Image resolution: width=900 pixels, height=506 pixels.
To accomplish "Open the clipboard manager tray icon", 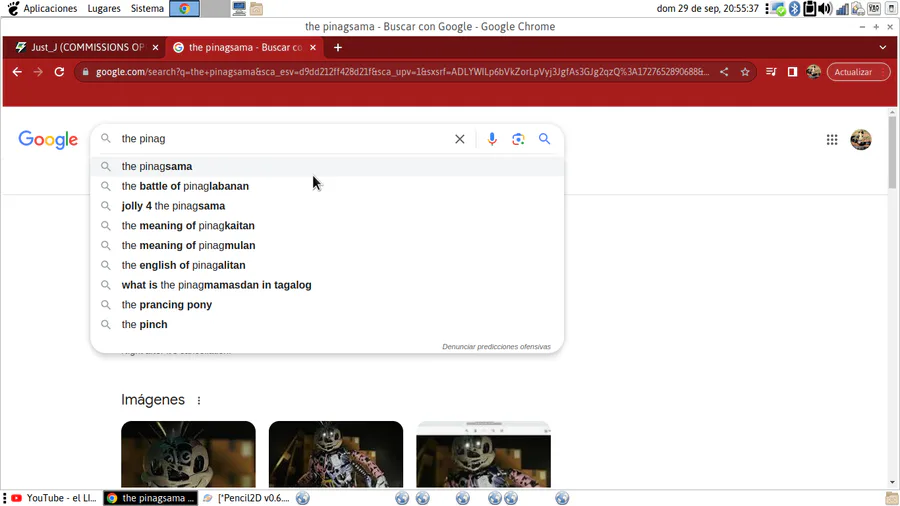I will tap(809, 9).
